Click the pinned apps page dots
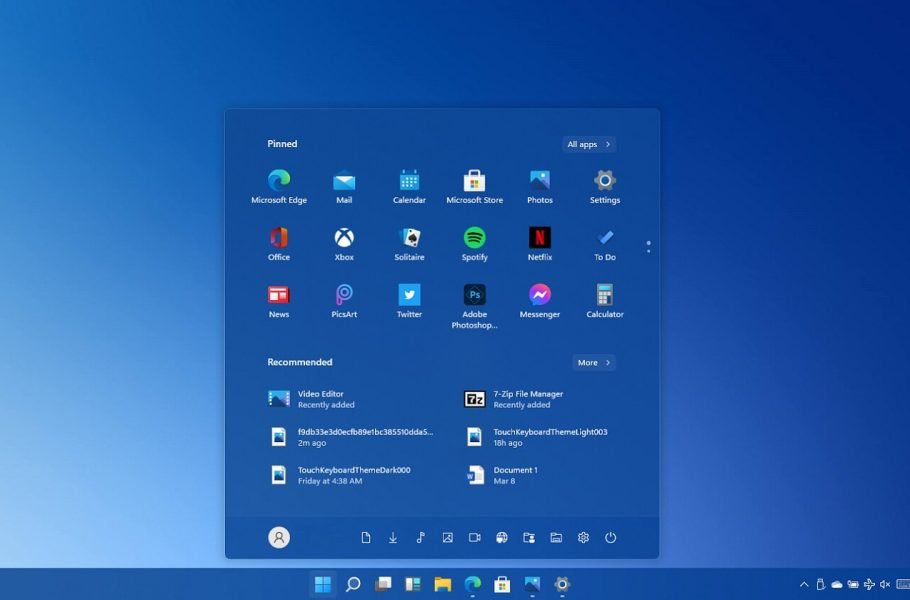 coord(648,247)
